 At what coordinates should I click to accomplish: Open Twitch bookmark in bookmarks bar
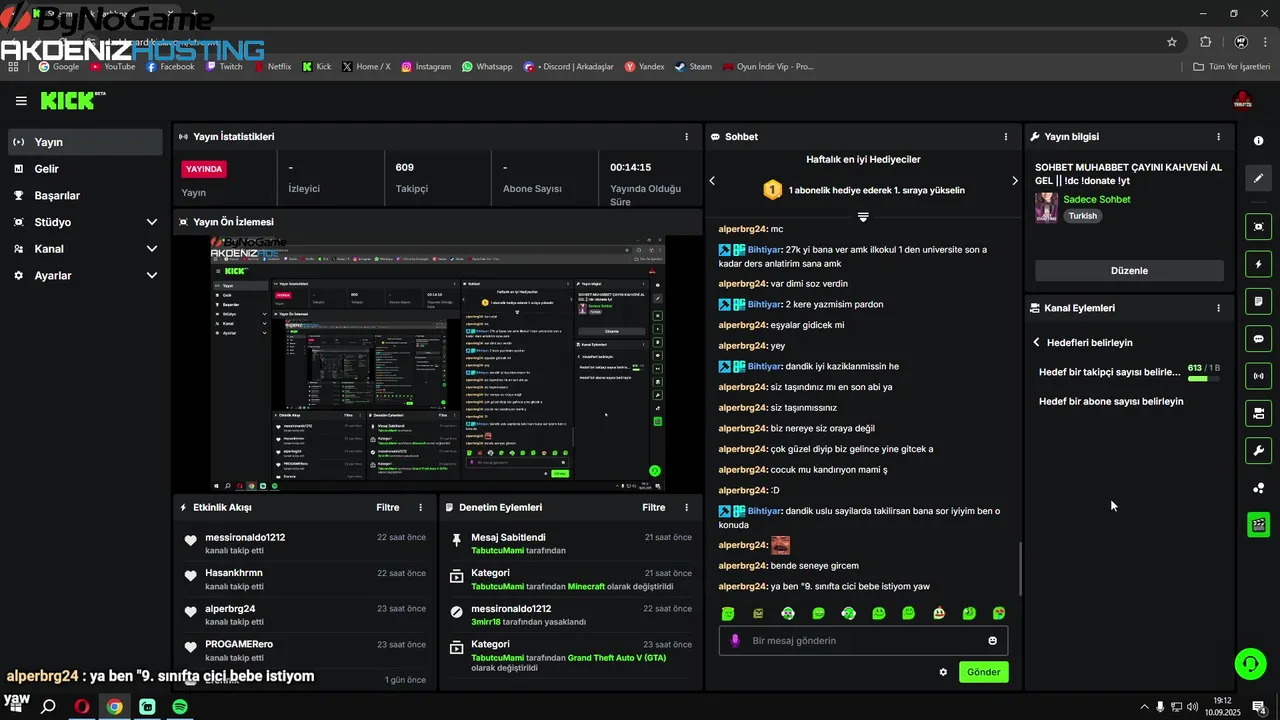(224, 67)
